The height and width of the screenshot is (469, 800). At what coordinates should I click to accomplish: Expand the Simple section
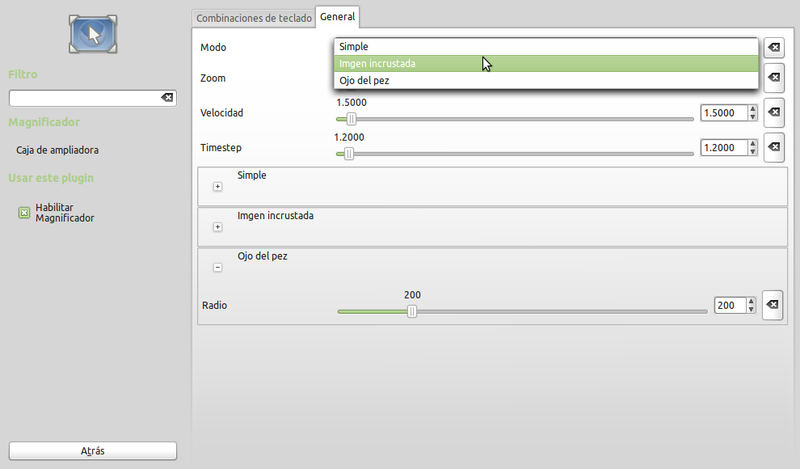point(218,186)
